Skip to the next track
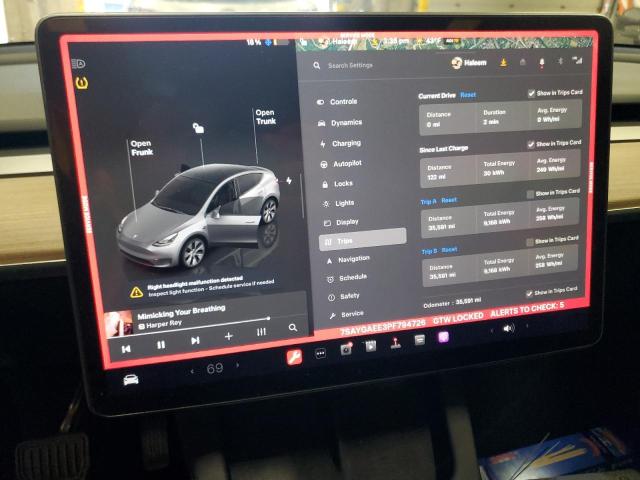Image resolution: width=640 pixels, height=480 pixels. [x=195, y=340]
